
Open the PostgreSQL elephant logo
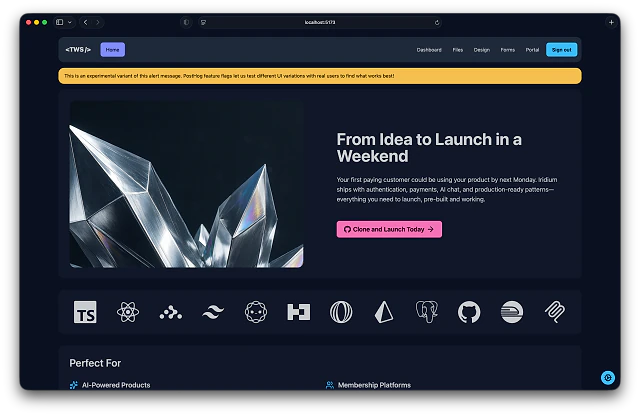click(427, 312)
